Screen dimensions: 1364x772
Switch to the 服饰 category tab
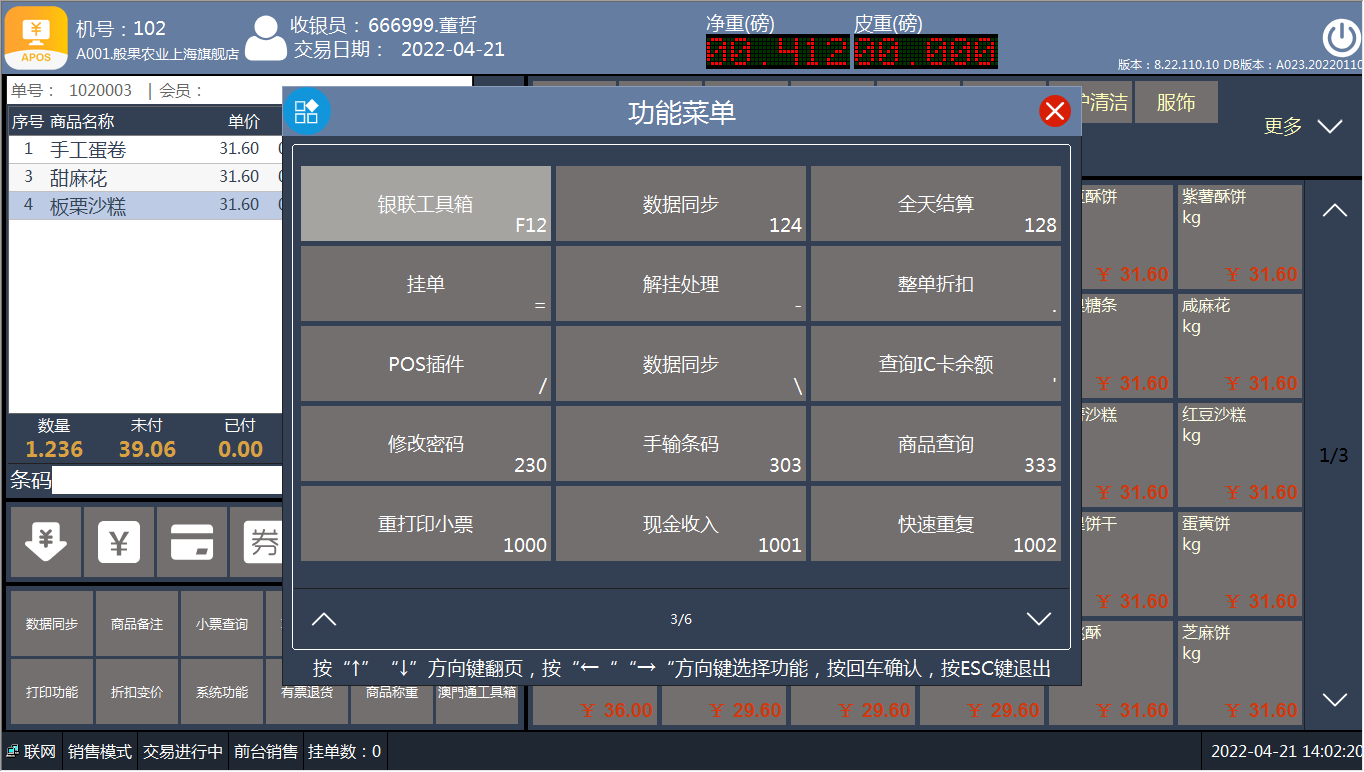pyautogui.click(x=1176, y=102)
